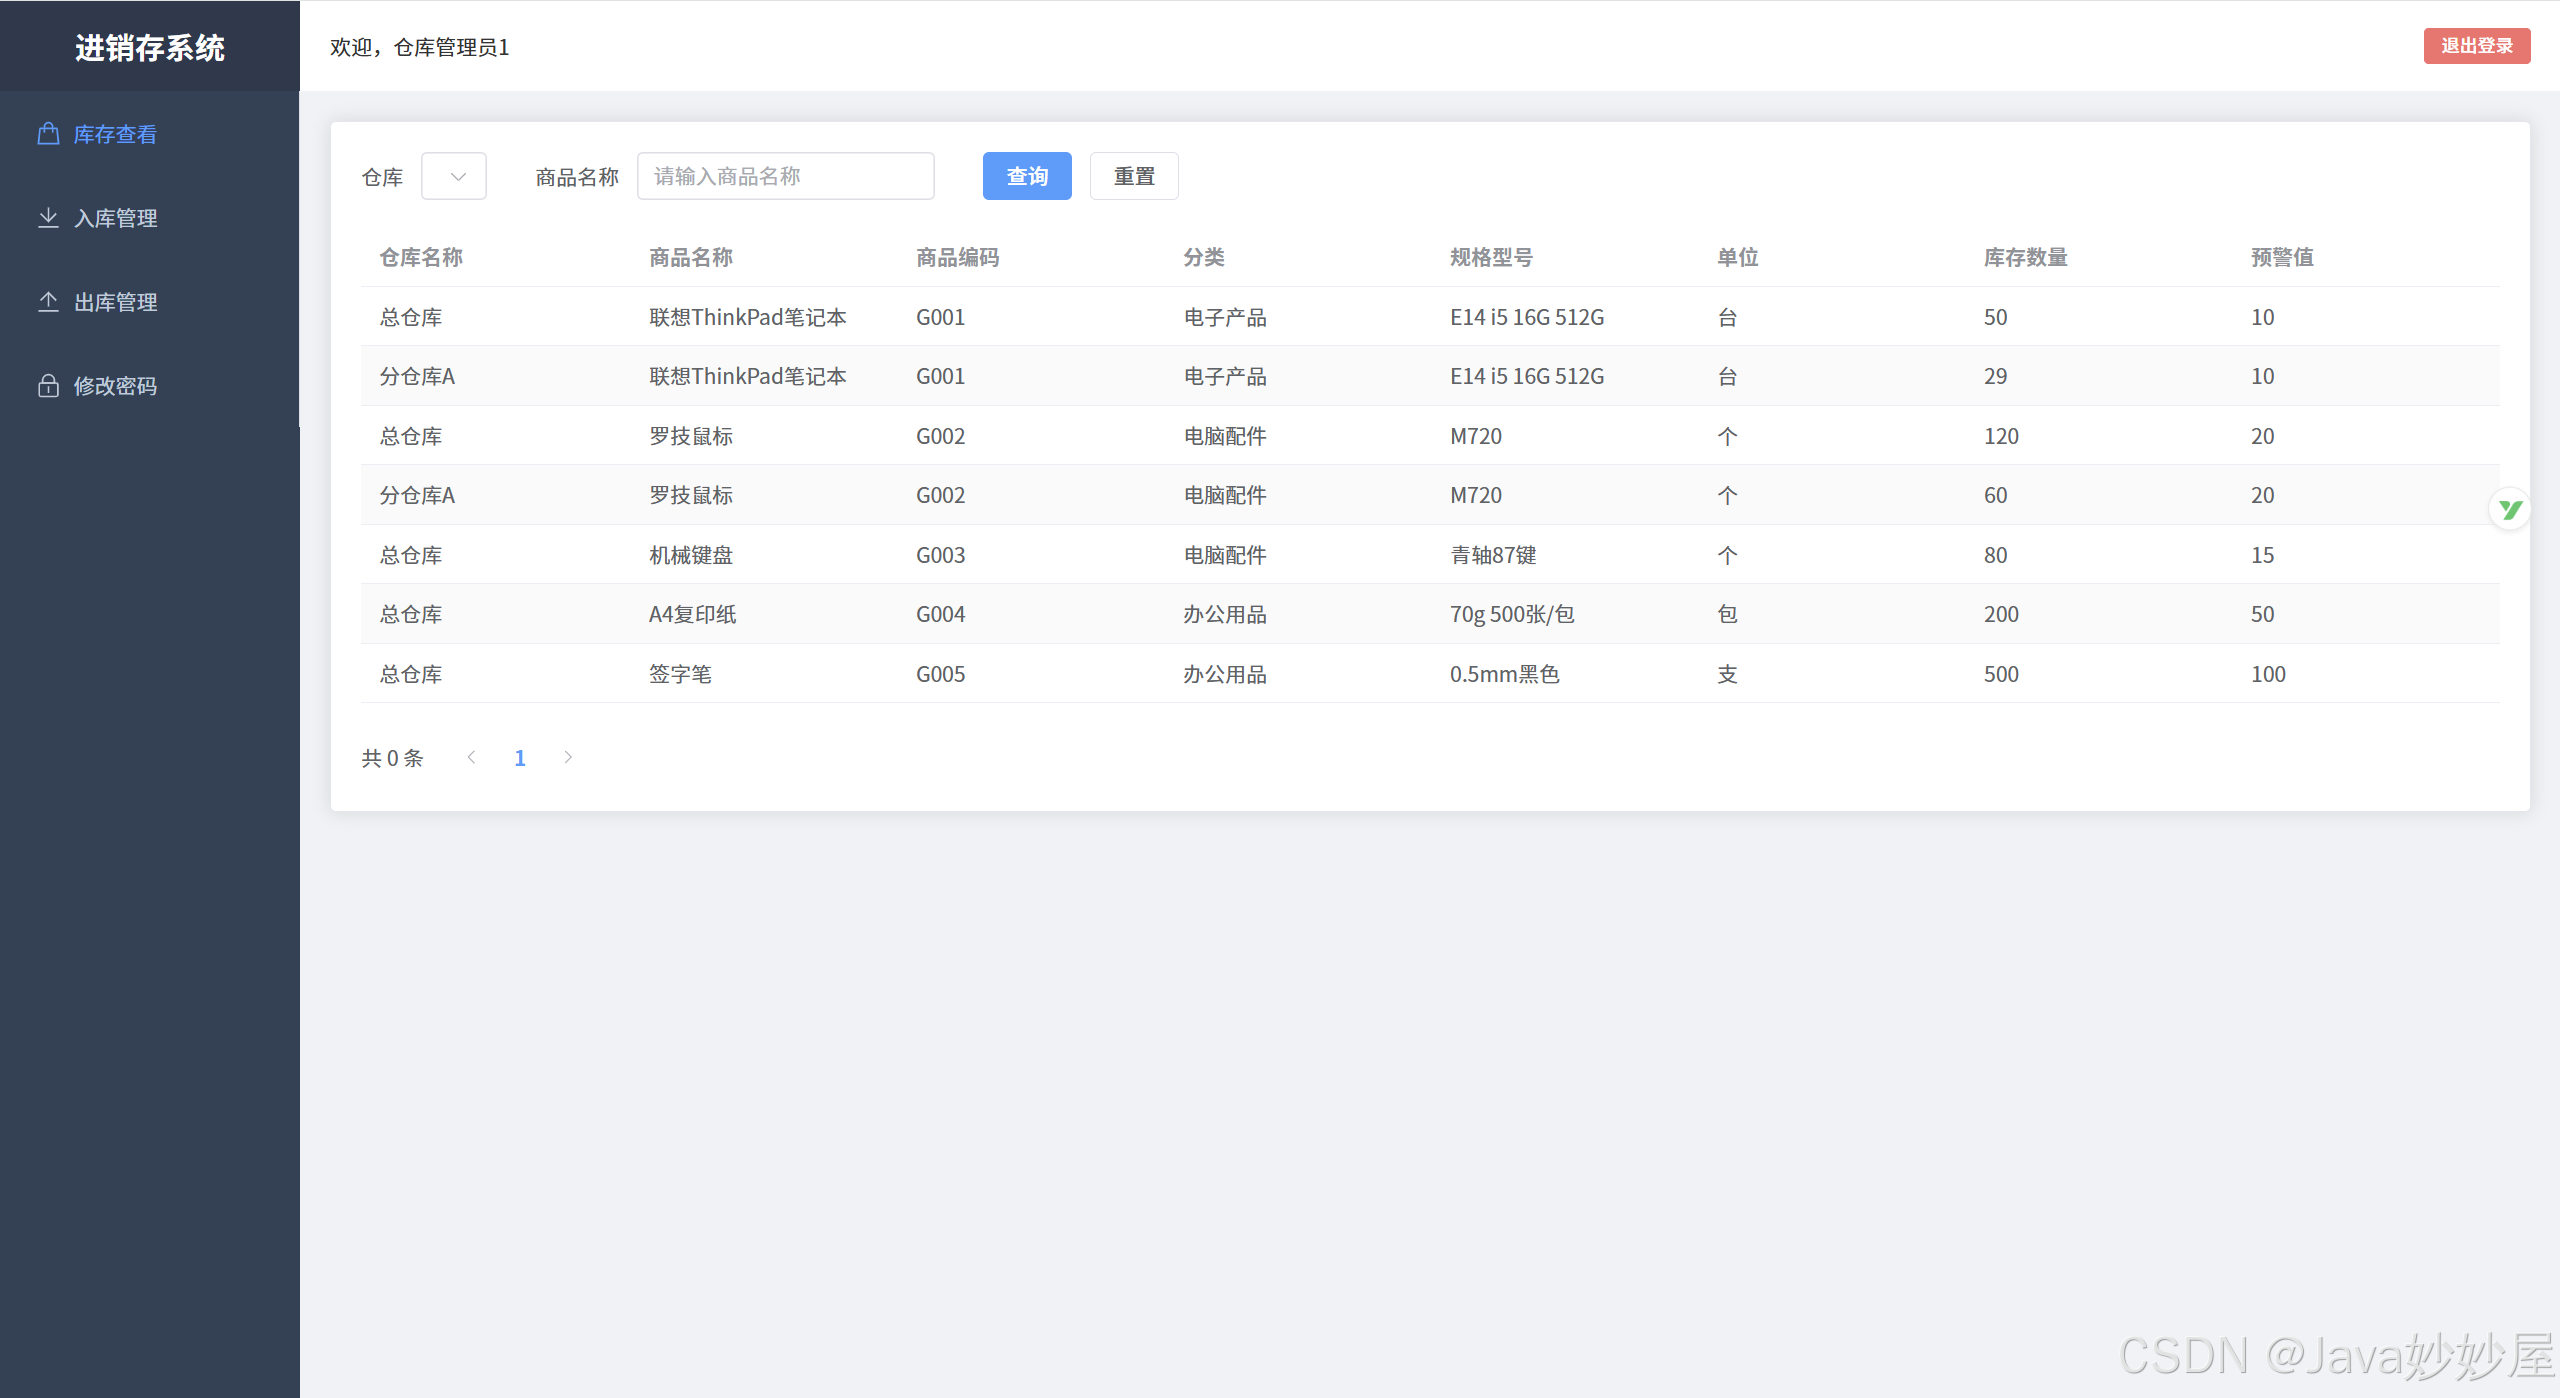Click 罗技鼠标 in the row with stock 120

(691, 436)
